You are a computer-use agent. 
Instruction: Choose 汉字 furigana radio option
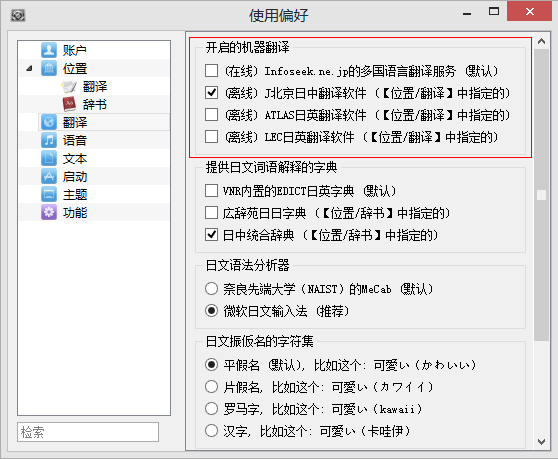[211, 431]
